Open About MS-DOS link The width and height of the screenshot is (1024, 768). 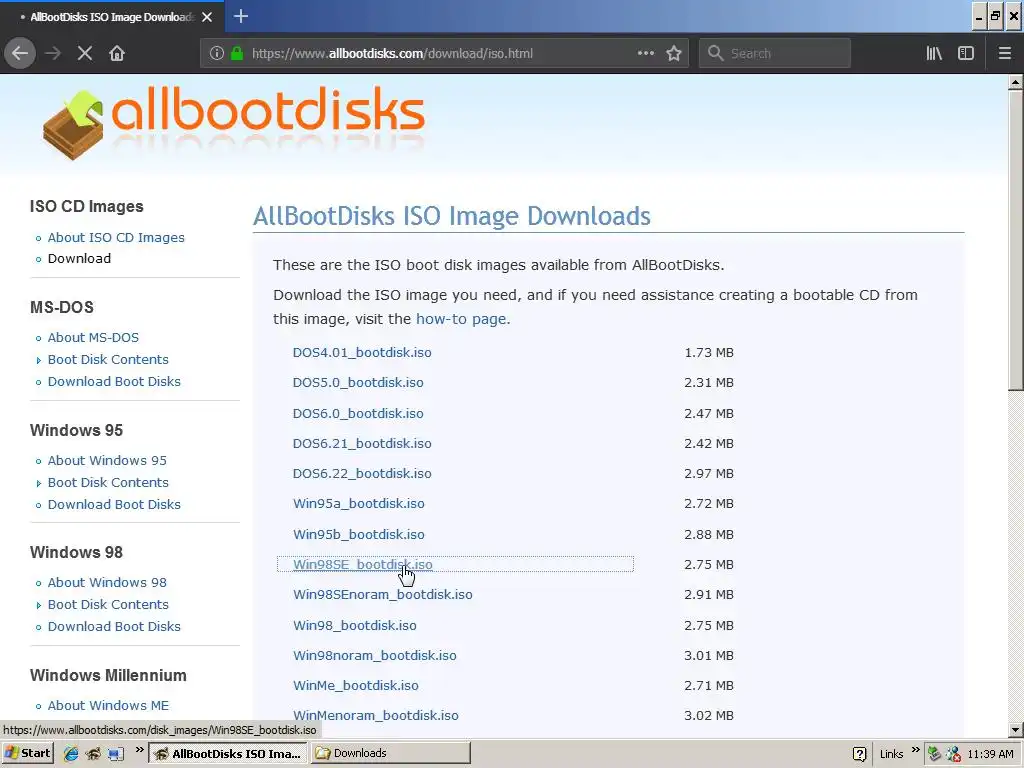pyautogui.click(x=93, y=338)
